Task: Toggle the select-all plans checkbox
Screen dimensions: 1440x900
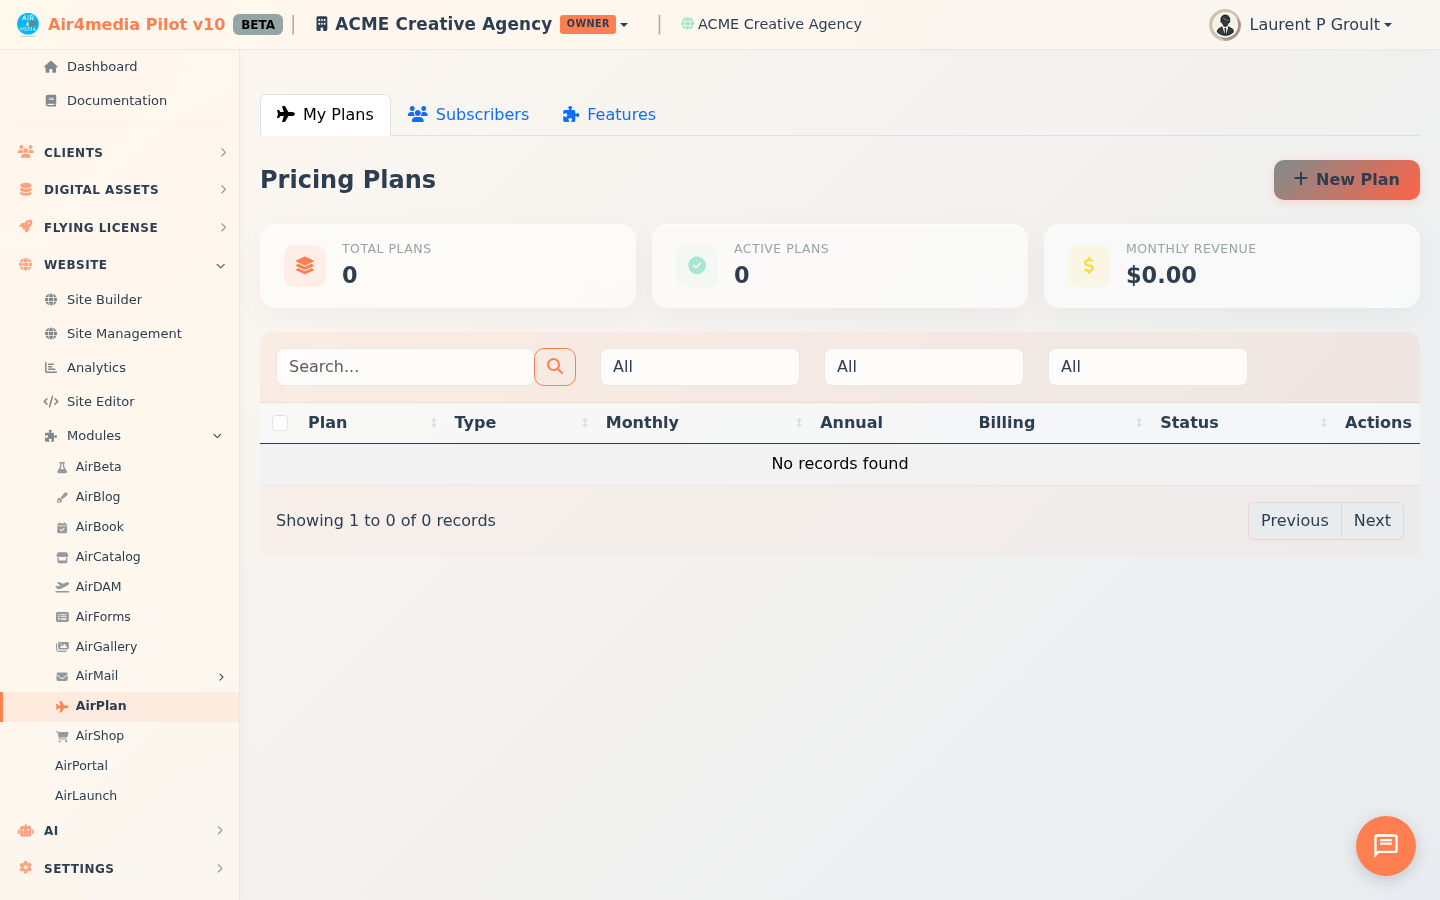Action: (x=280, y=423)
